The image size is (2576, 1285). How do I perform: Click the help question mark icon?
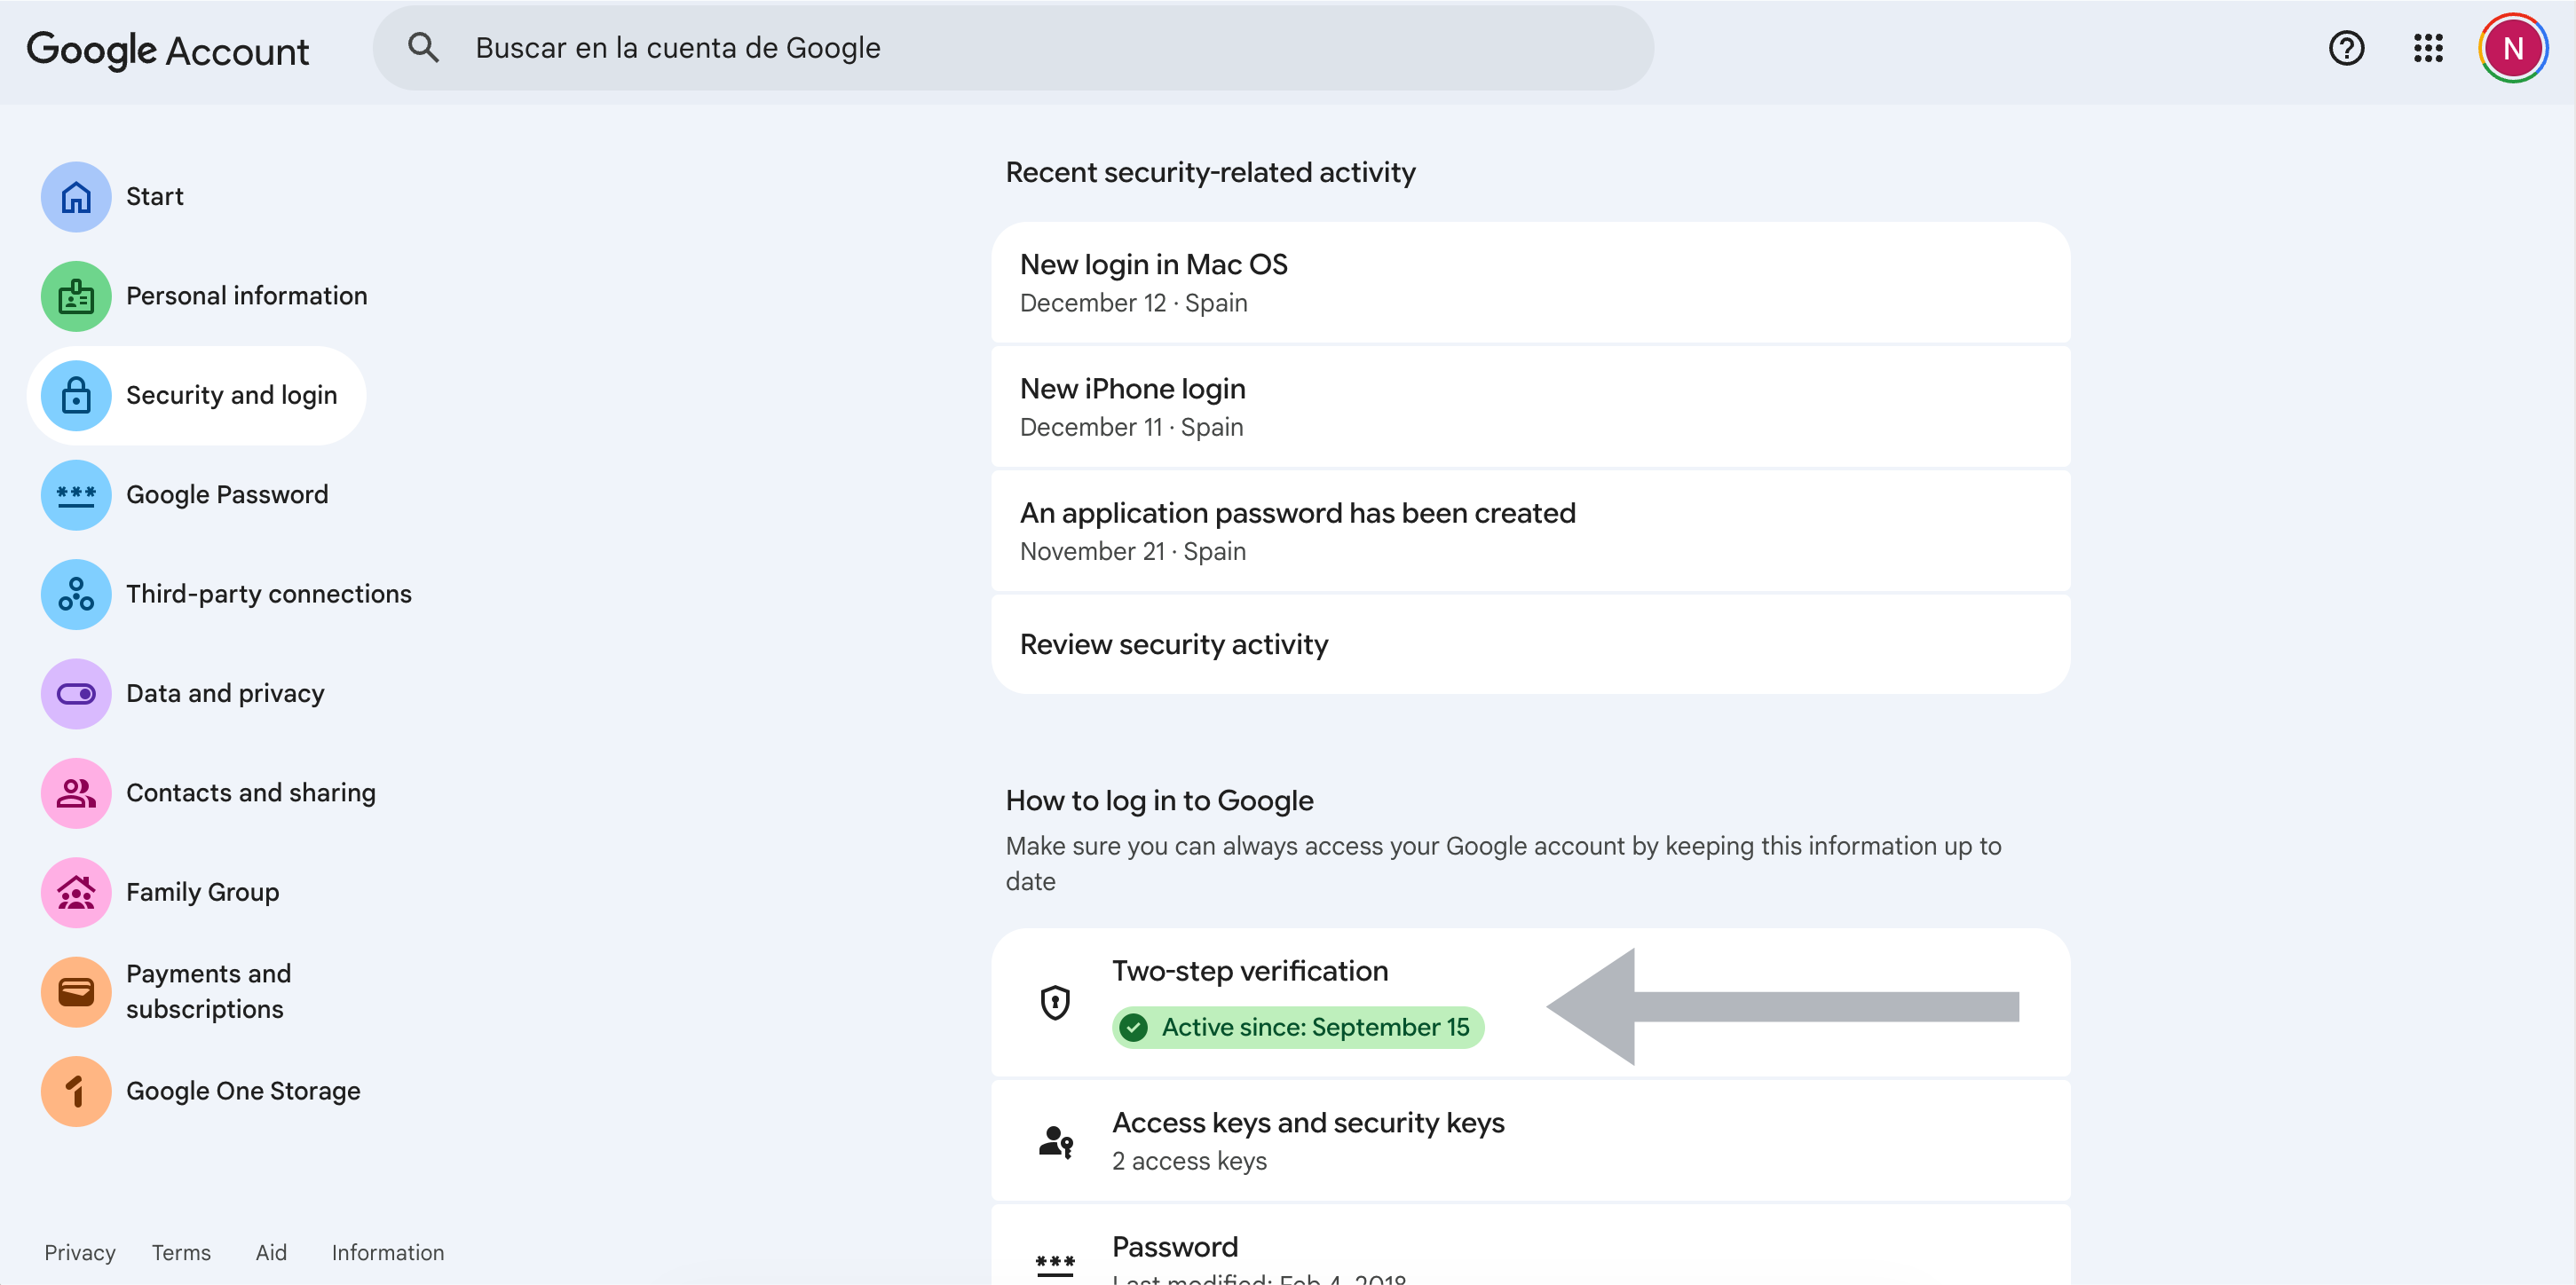[2345, 48]
